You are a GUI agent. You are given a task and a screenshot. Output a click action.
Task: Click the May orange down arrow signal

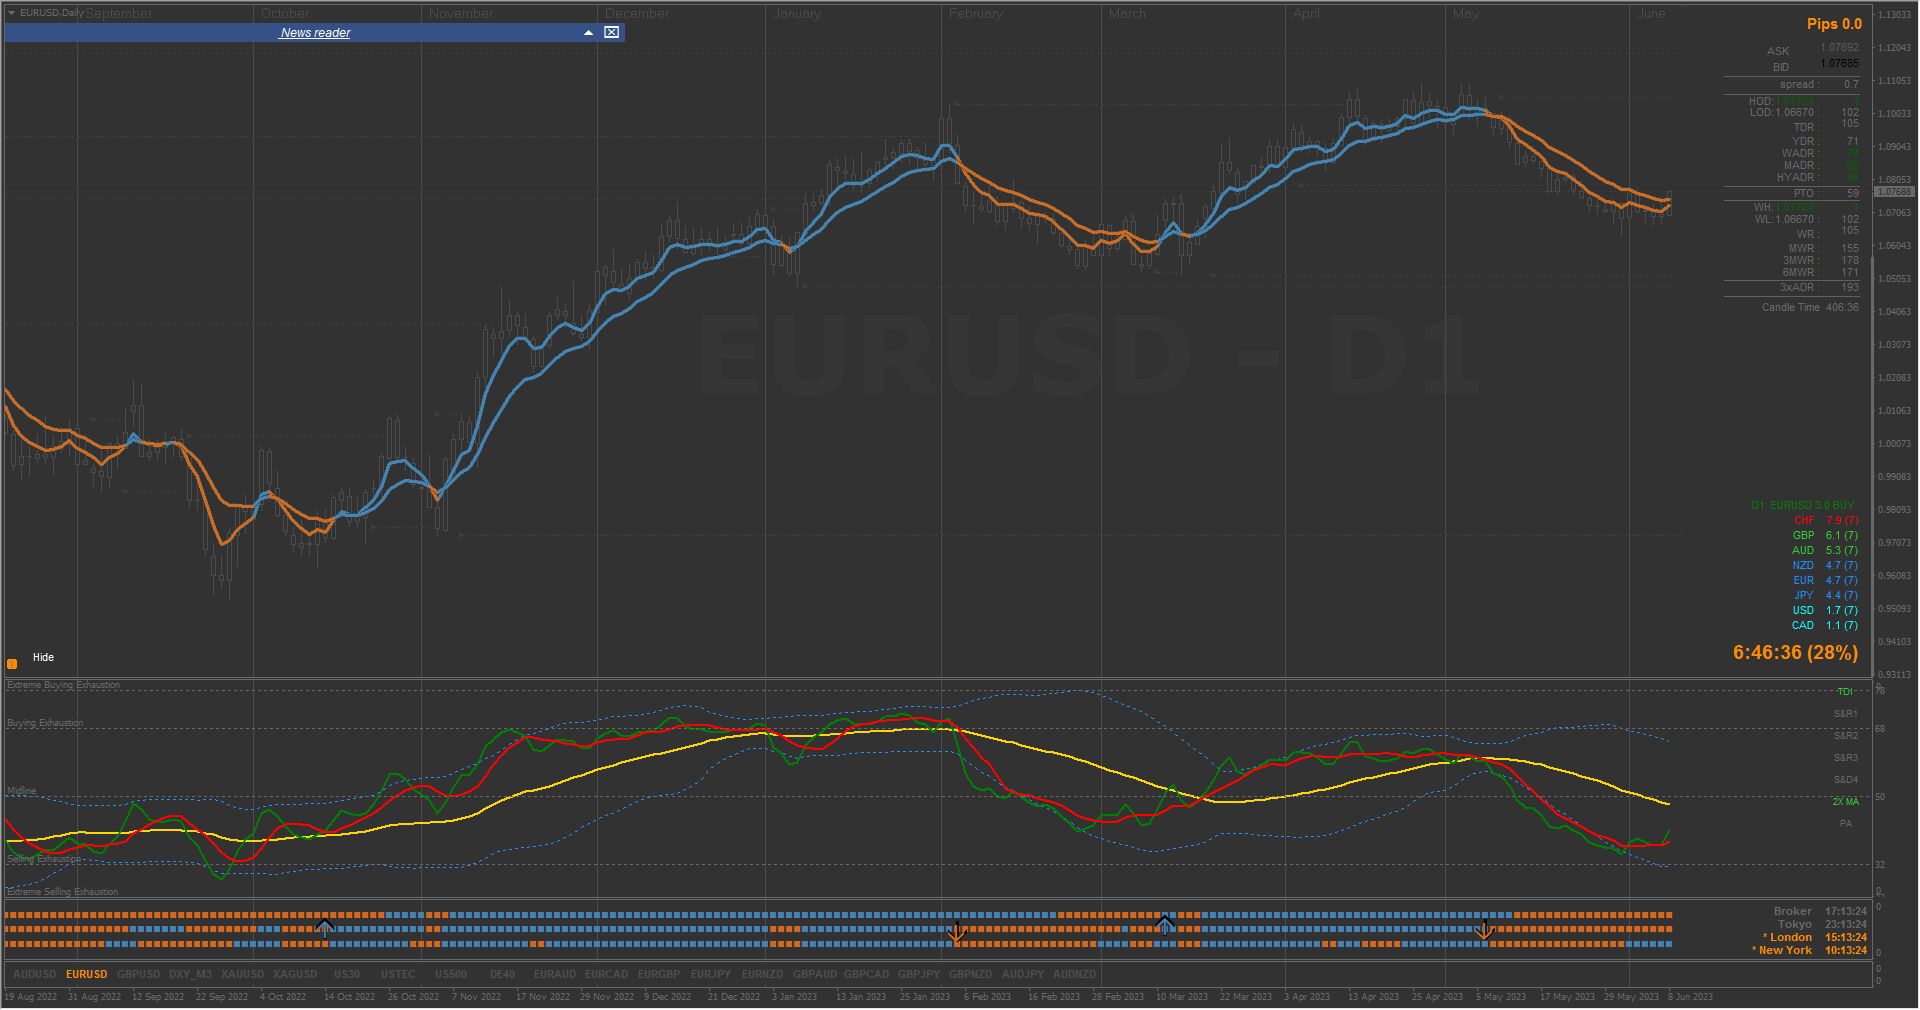pos(1485,931)
